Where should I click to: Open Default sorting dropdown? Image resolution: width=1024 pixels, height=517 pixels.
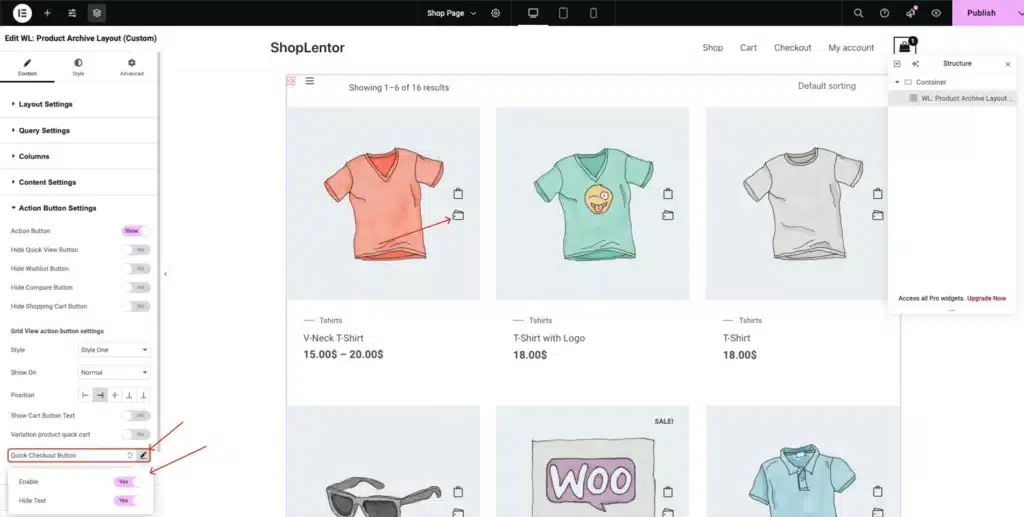click(826, 86)
